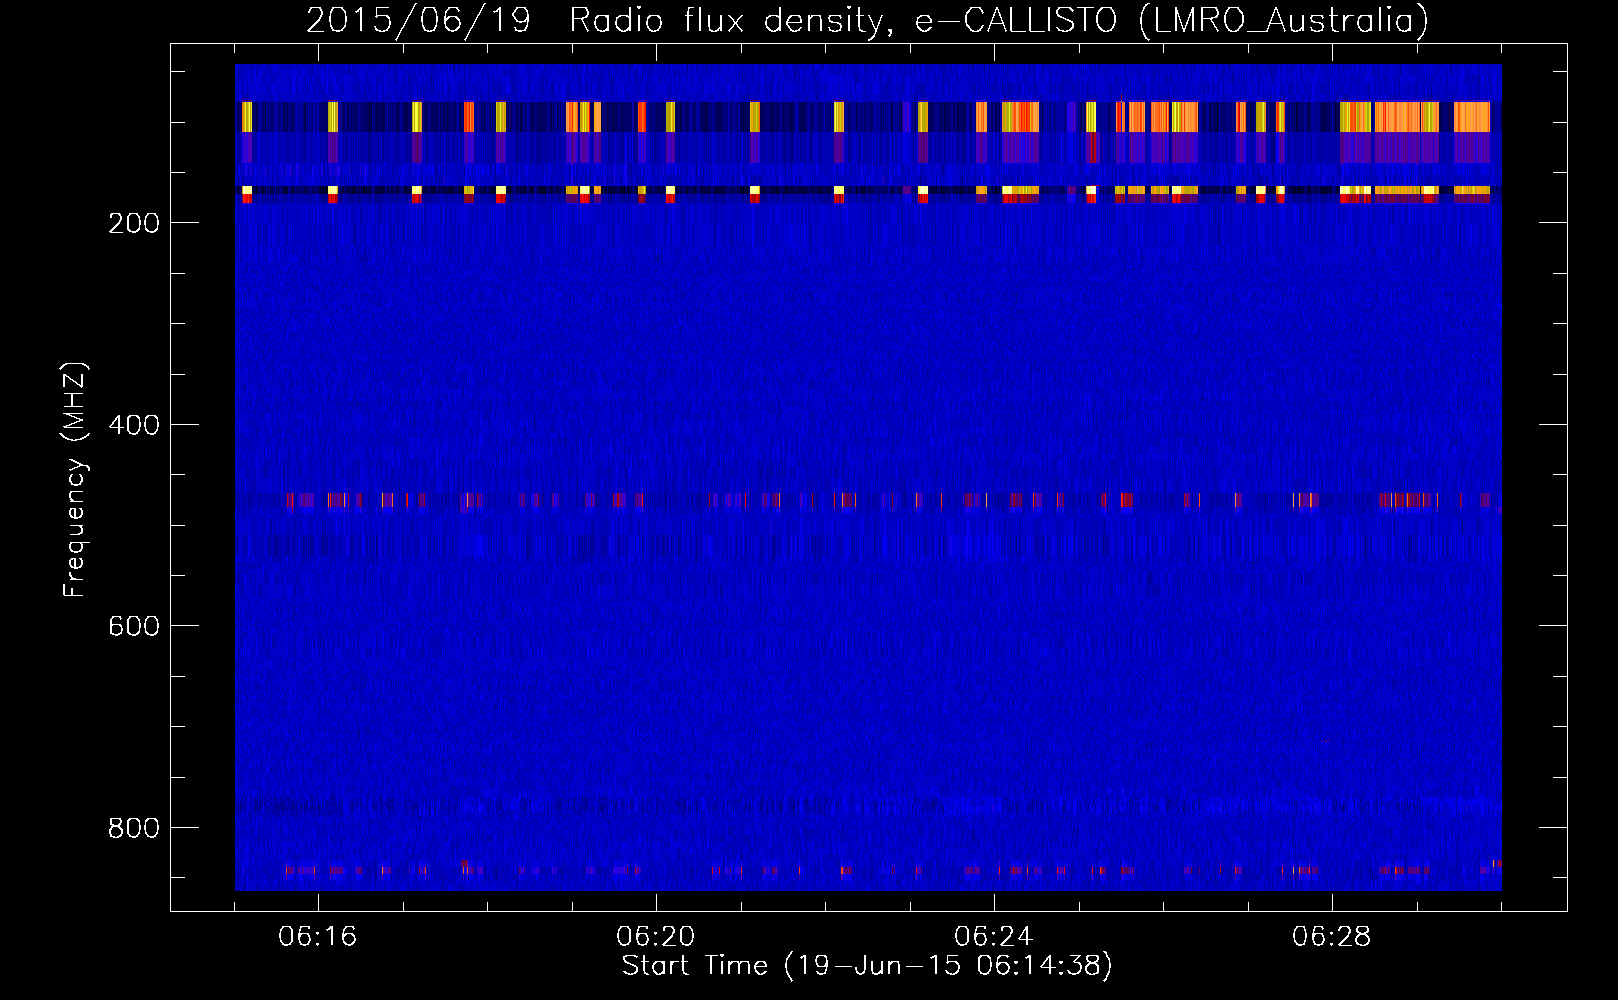Screen dimensions: 1618x1000
Task: Click the '06:24' time tick label
Action: click(994, 937)
